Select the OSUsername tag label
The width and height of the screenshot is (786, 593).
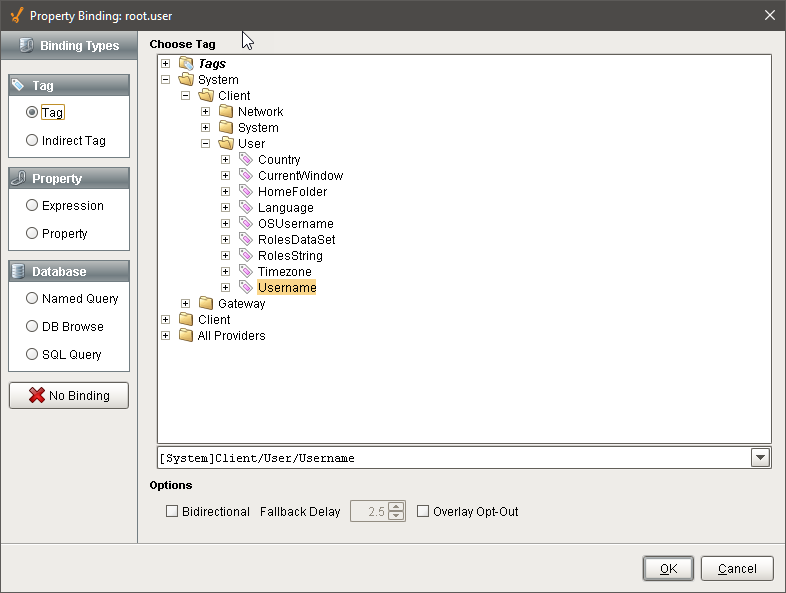(296, 224)
